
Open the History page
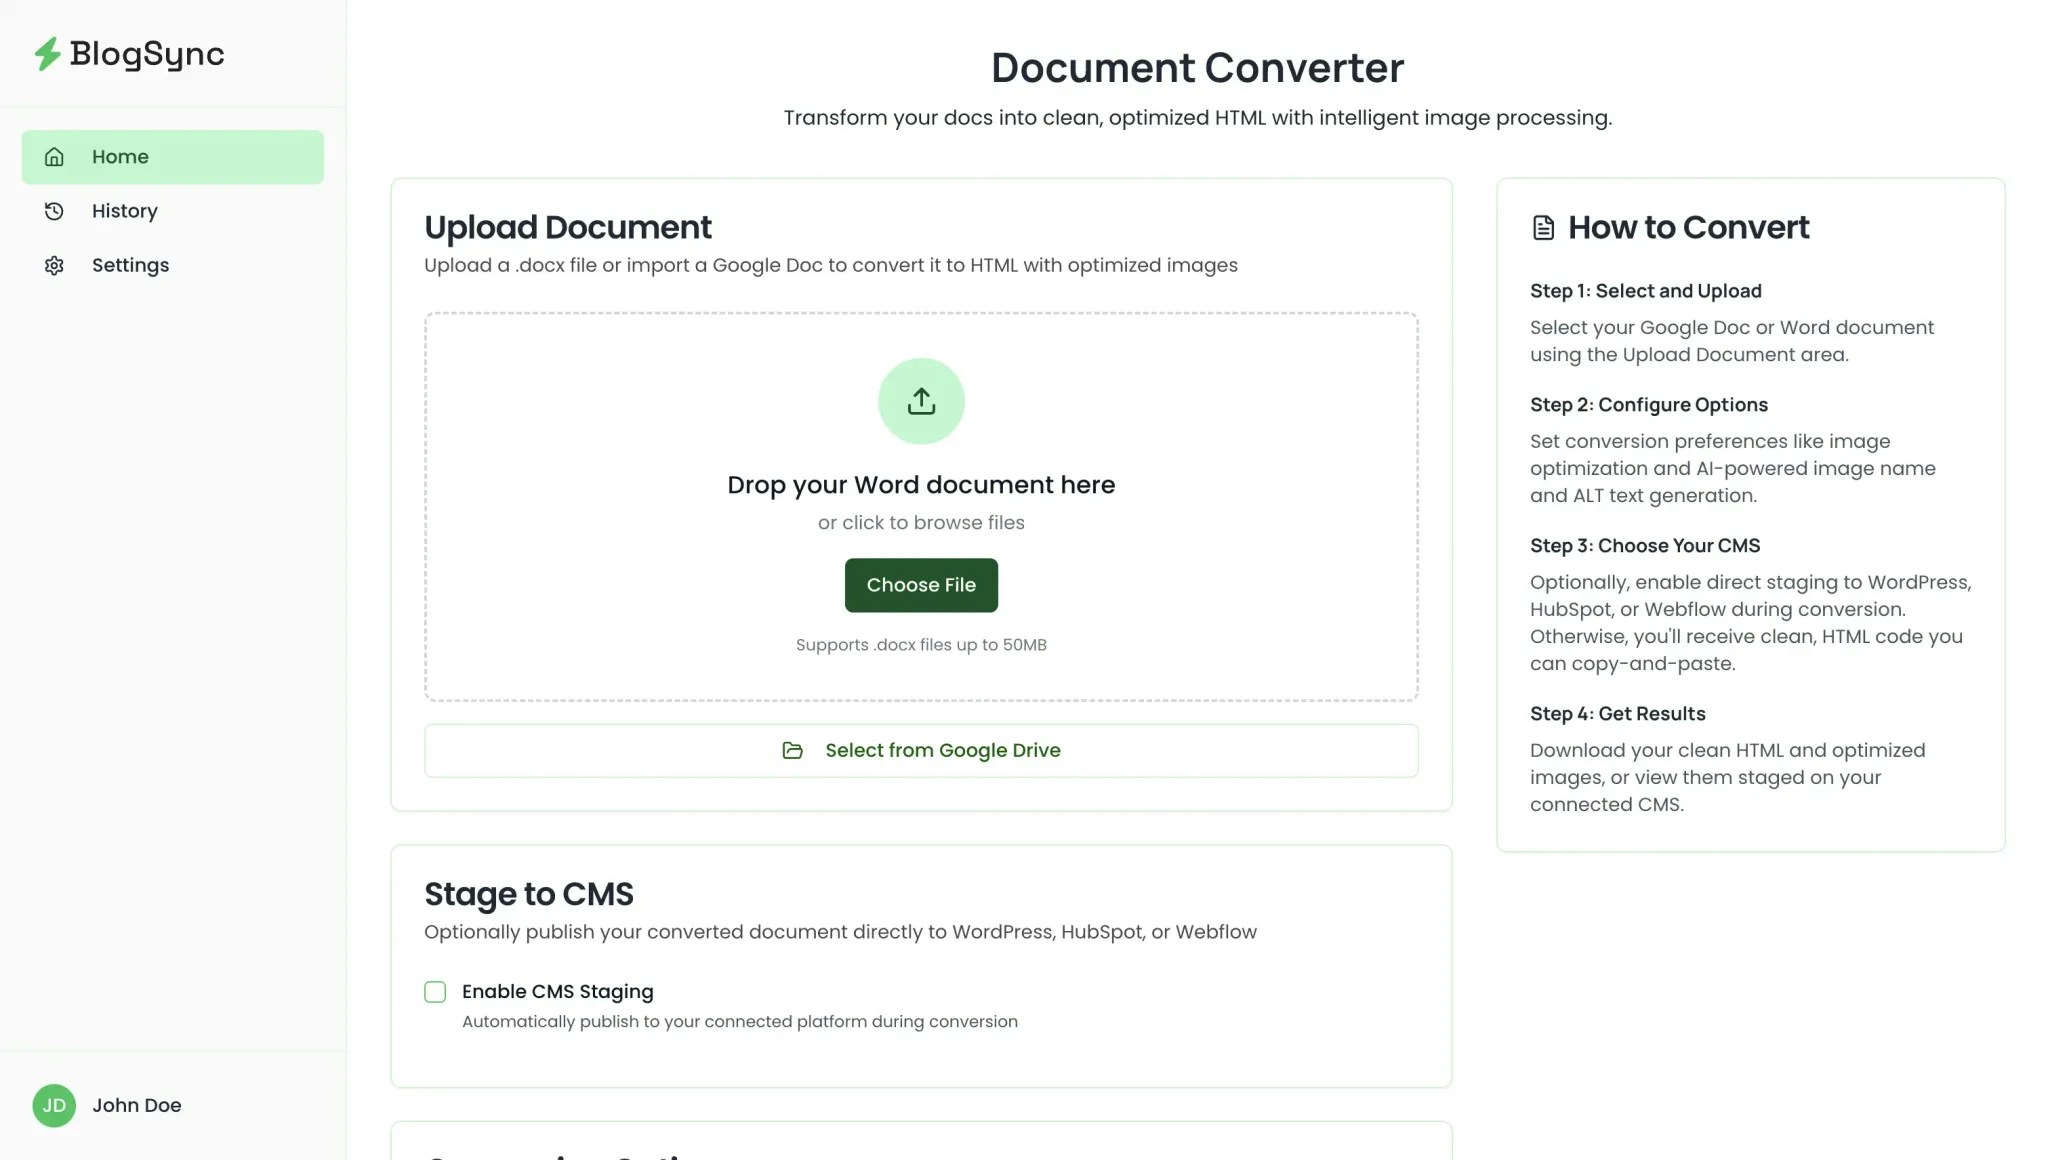pos(125,211)
